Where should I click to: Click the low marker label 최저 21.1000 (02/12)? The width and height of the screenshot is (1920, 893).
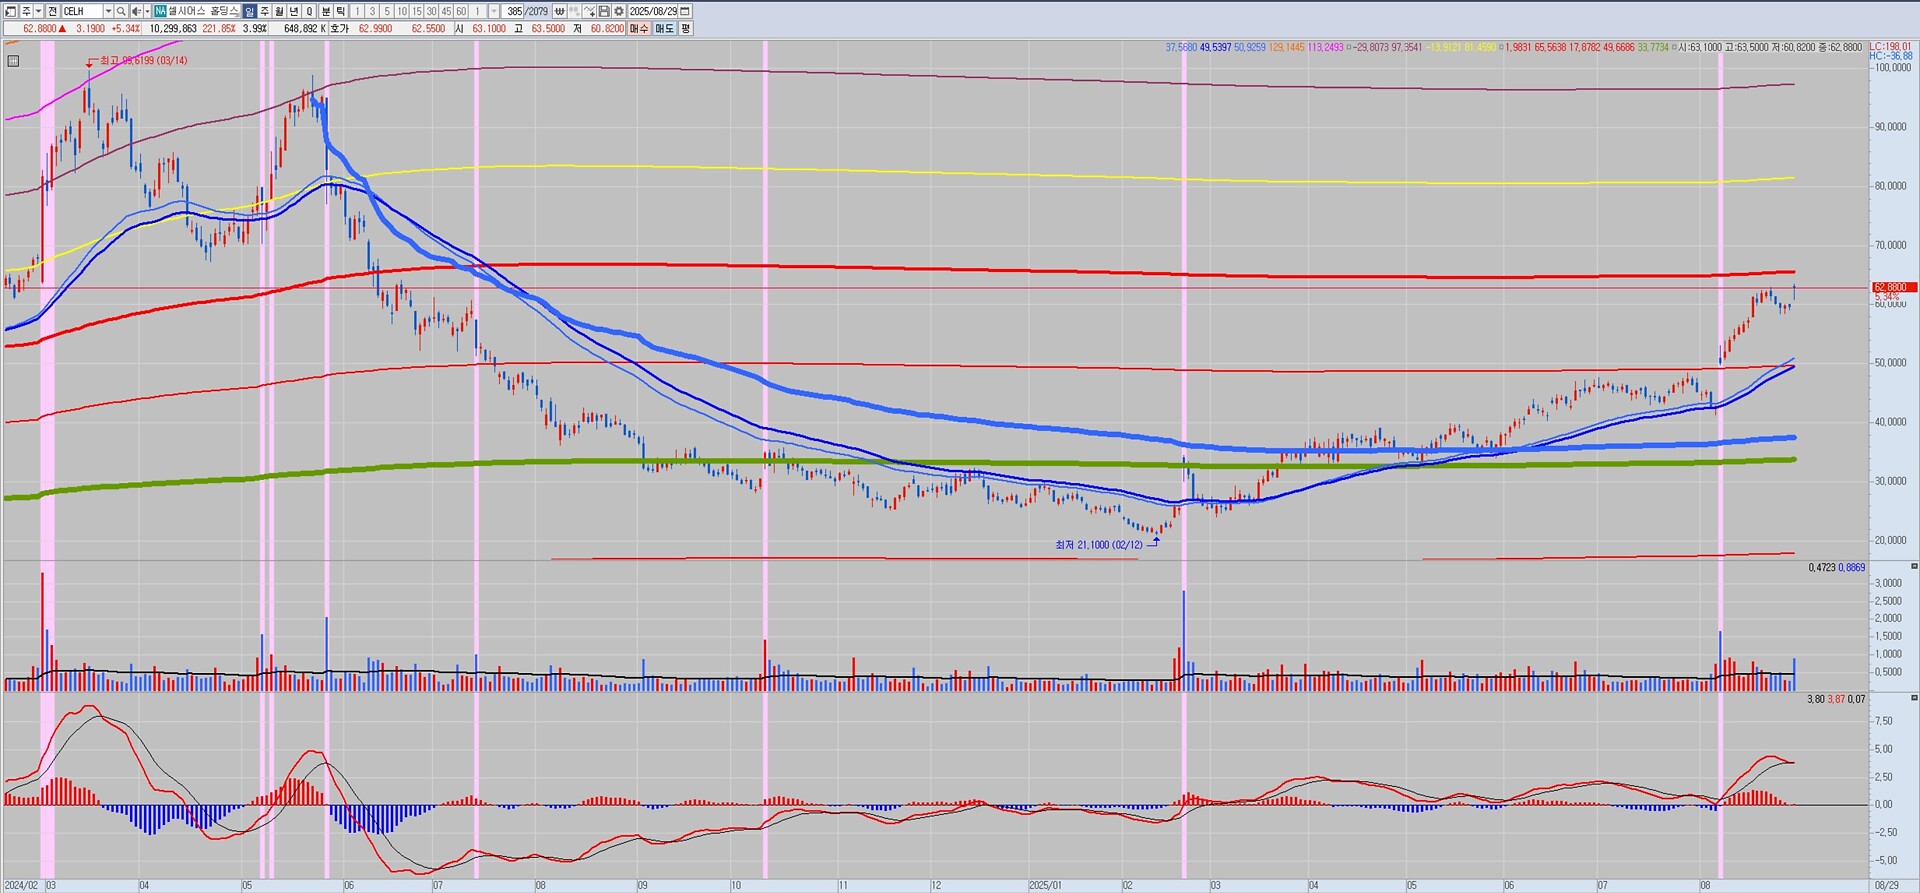point(1099,545)
